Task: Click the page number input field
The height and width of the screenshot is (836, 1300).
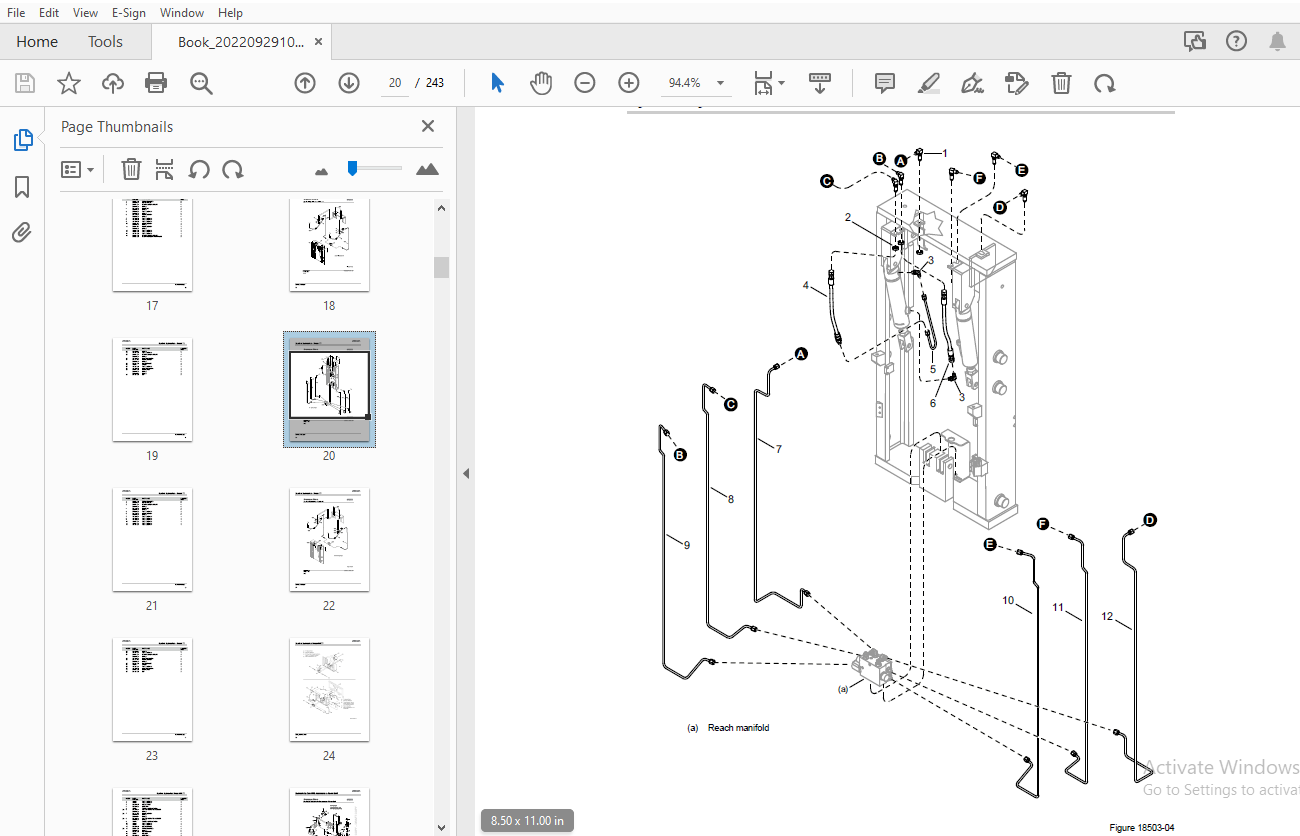Action: (x=395, y=83)
